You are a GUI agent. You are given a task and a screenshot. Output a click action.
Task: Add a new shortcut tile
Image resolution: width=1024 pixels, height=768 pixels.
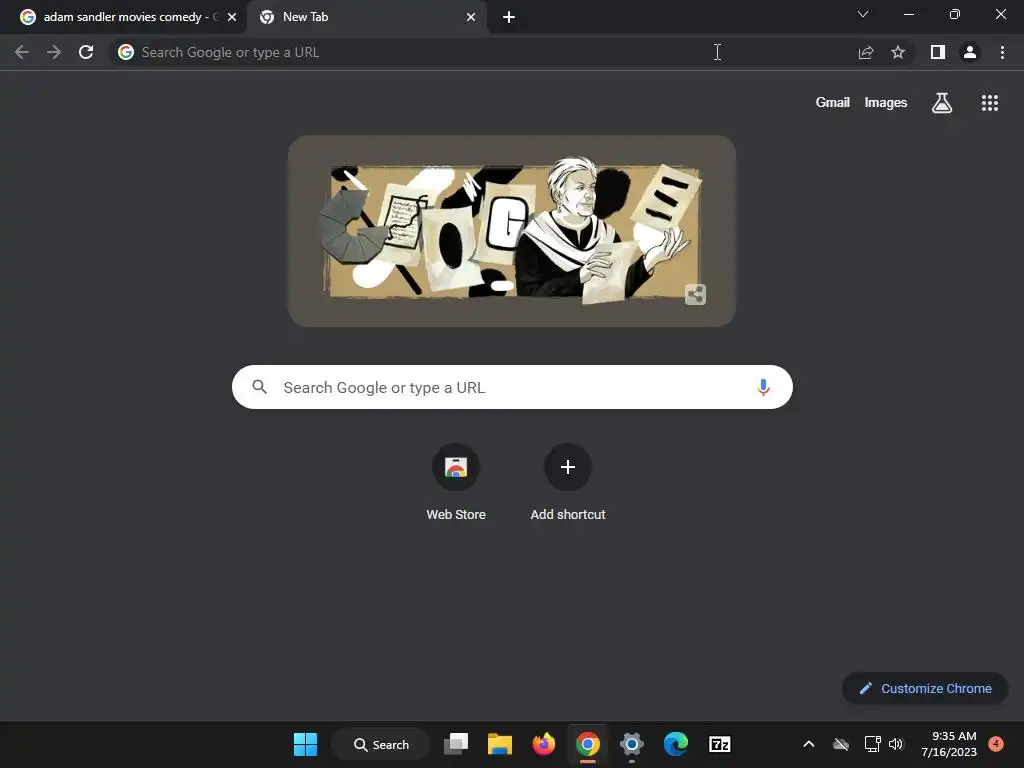click(568, 482)
